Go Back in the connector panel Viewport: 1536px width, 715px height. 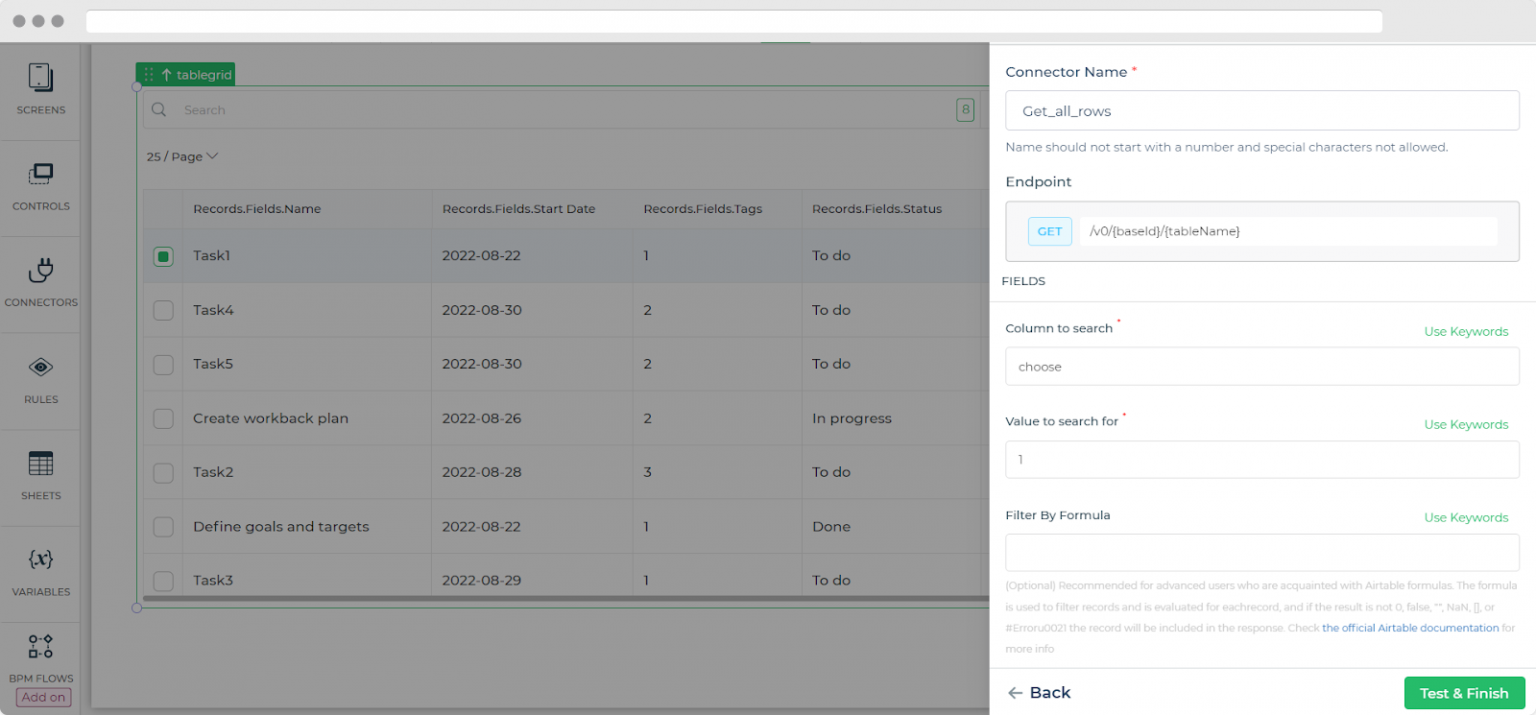pyautogui.click(x=1038, y=692)
